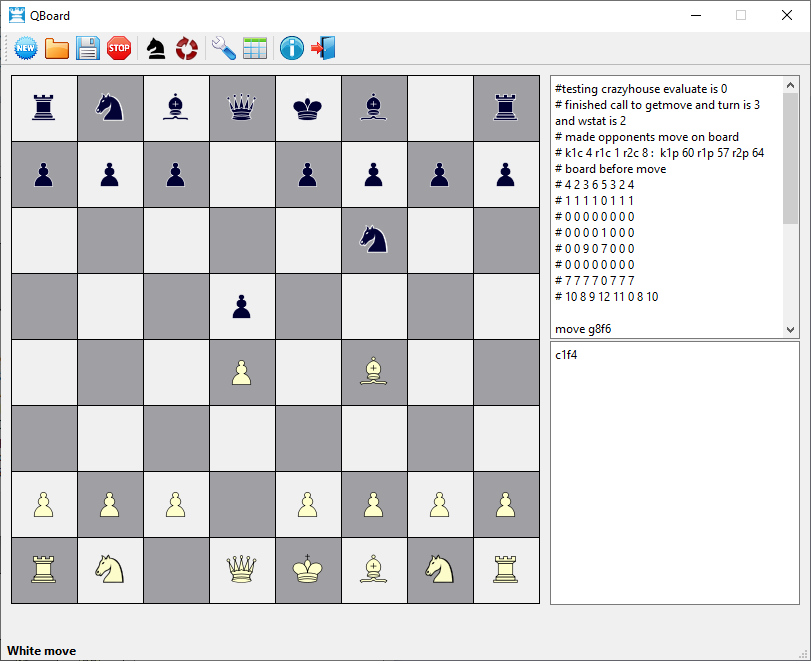The image size is (811, 661).
Task: Click the empty g8 square
Action: tap(440, 109)
